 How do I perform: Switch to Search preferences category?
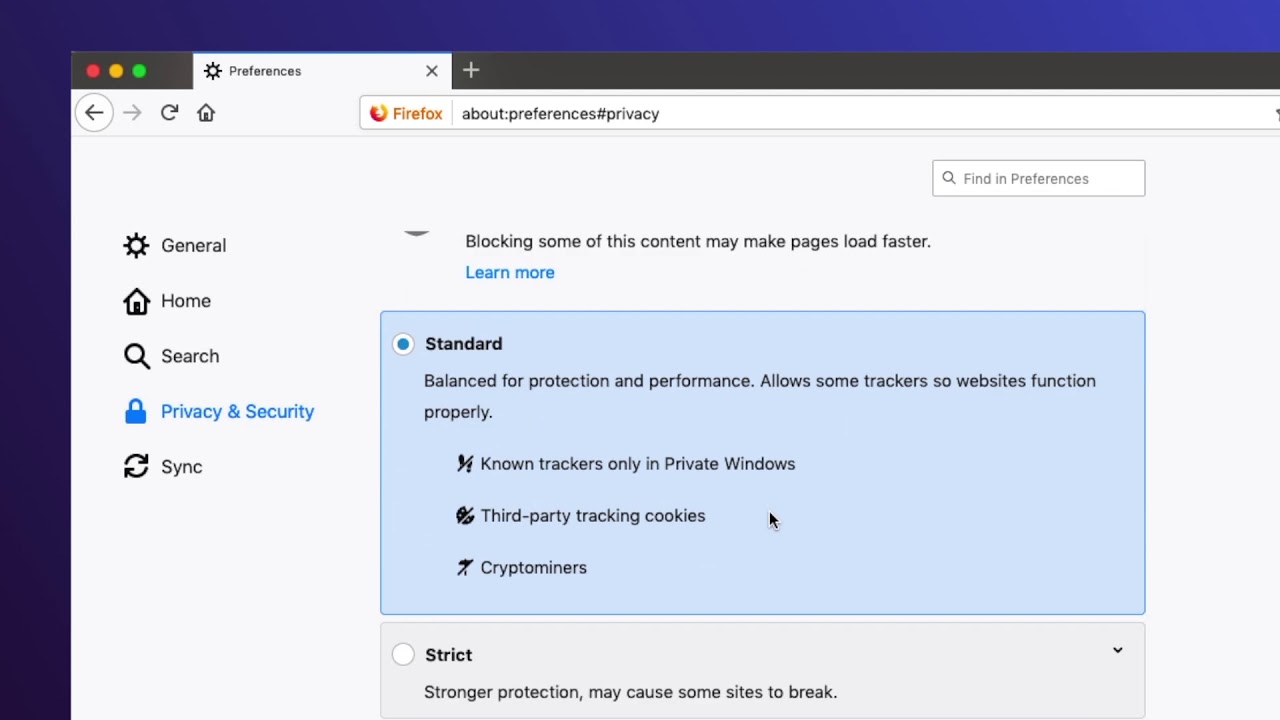(x=189, y=356)
